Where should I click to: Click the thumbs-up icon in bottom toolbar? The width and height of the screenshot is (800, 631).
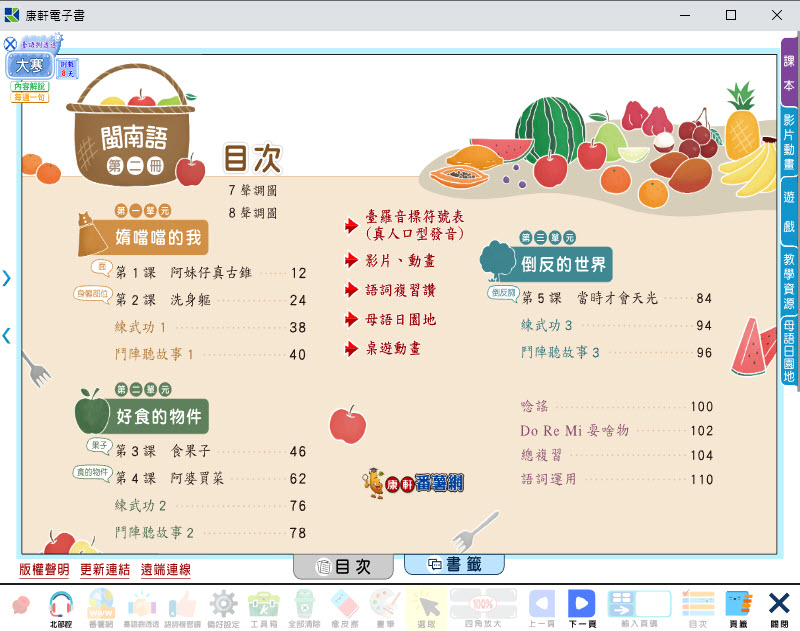click(x=182, y=609)
